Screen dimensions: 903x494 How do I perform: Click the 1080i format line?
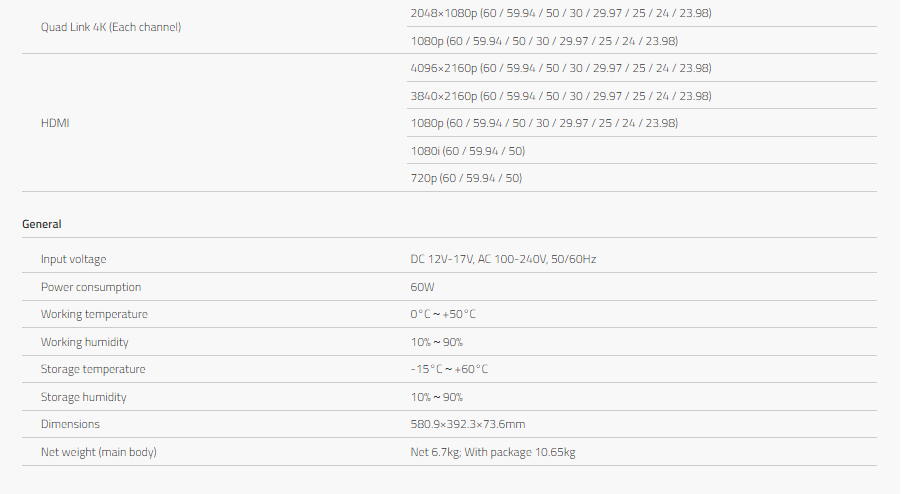[467, 151]
